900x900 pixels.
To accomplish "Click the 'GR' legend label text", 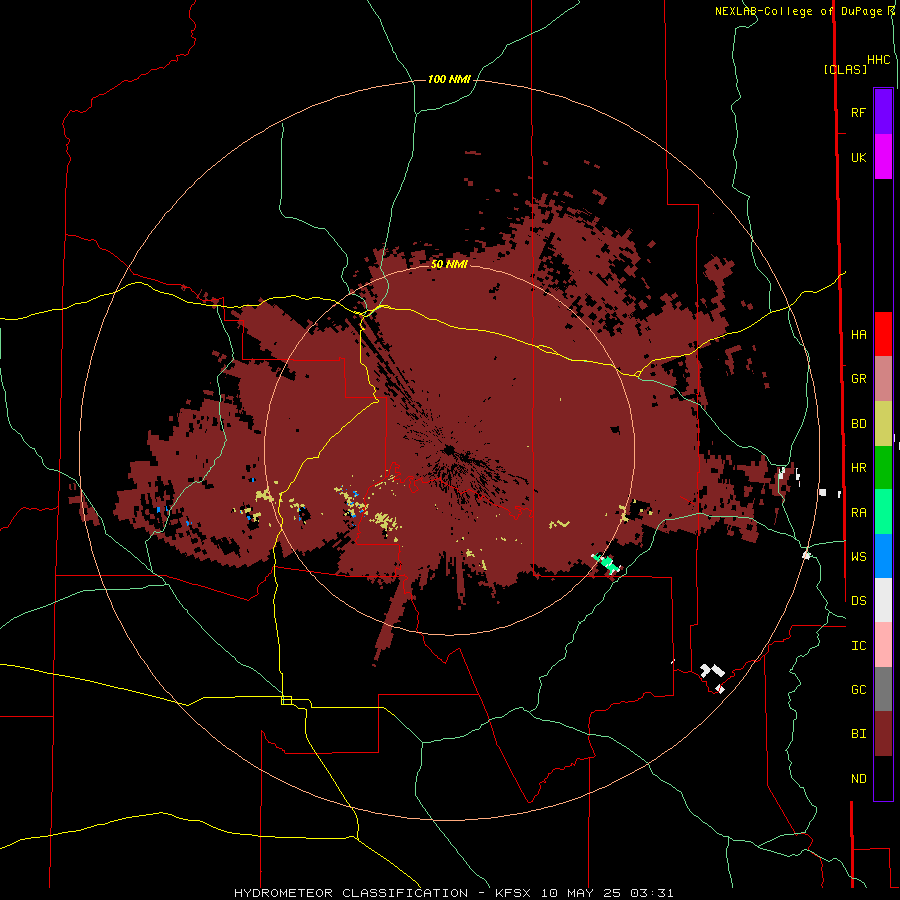I will tap(858, 379).
